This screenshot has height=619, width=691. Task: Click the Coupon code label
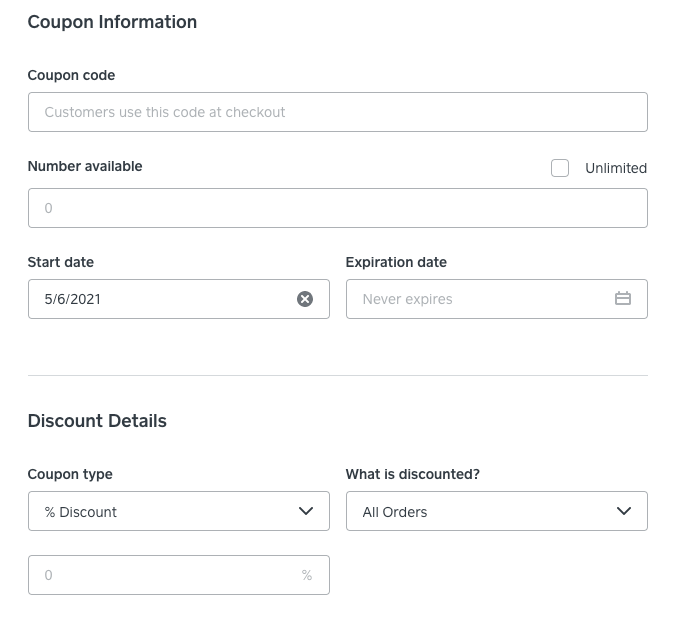(71, 75)
